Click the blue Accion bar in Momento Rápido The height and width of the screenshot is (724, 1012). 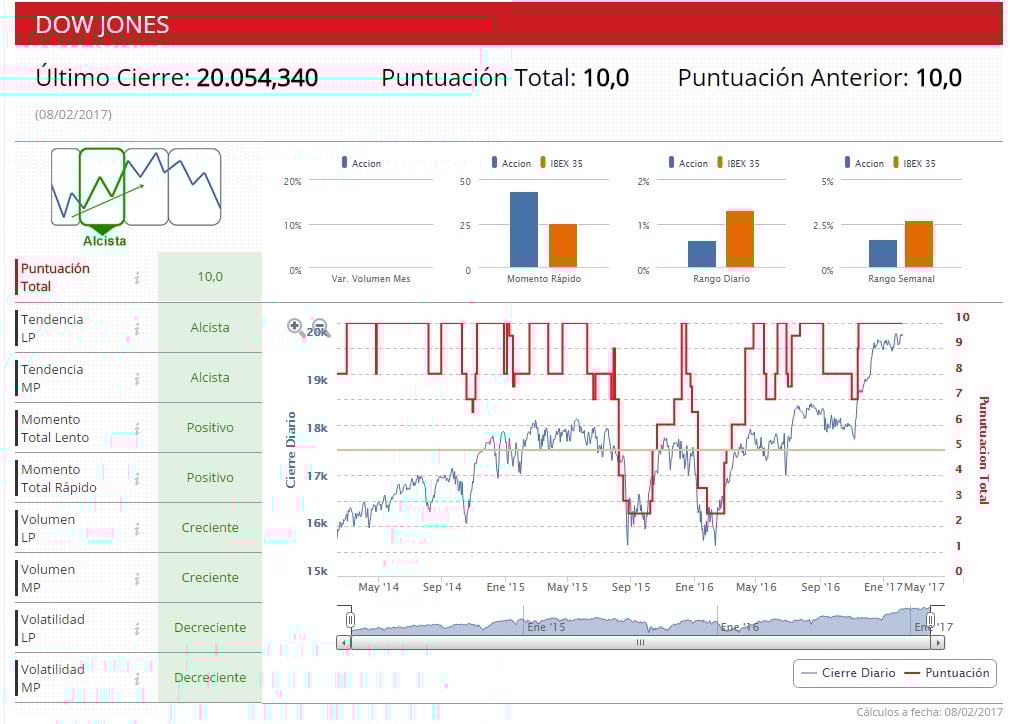click(524, 230)
